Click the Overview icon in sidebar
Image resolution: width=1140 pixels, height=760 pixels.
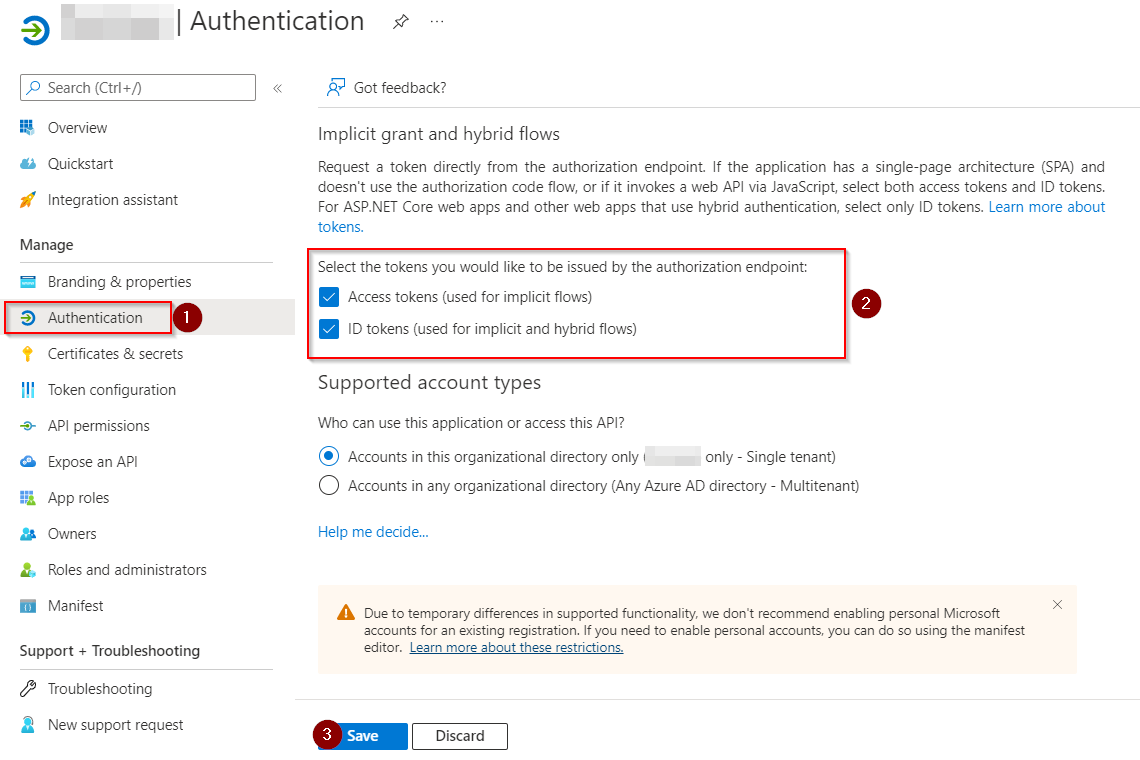28,128
